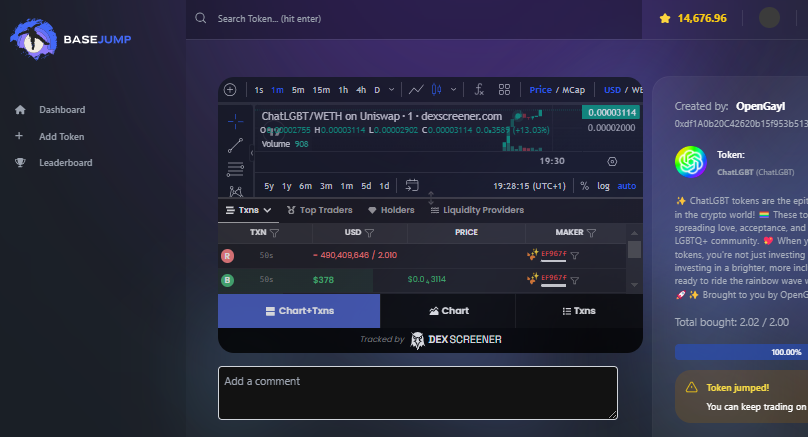Viewport: 808px width, 437px height.
Task: Set chart interval to 4h
Action: [x=361, y=90]
